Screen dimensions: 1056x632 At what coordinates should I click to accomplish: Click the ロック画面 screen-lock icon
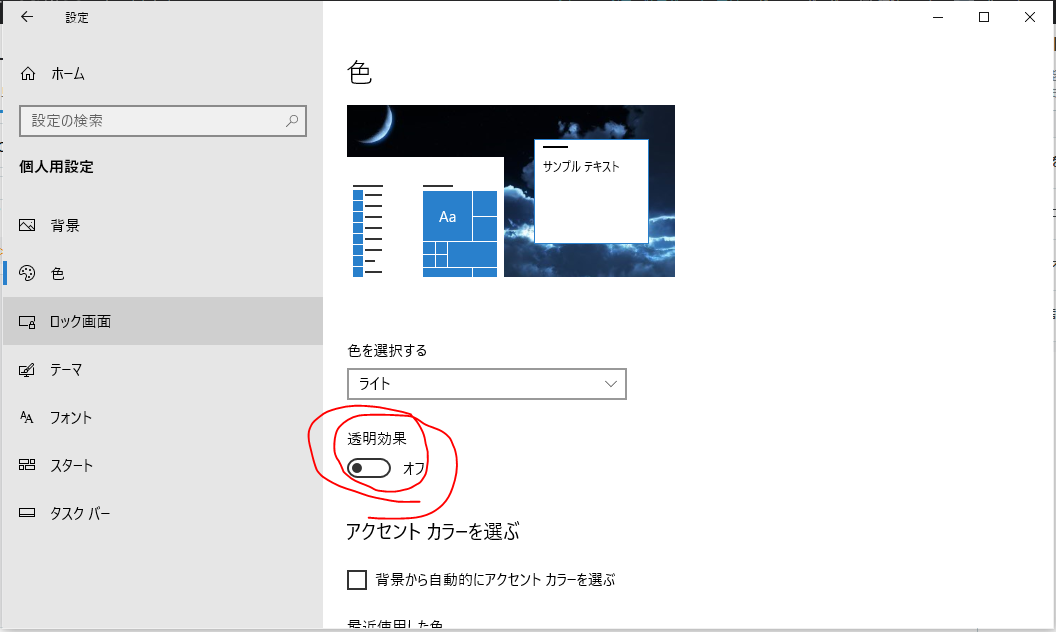point(27,321)
